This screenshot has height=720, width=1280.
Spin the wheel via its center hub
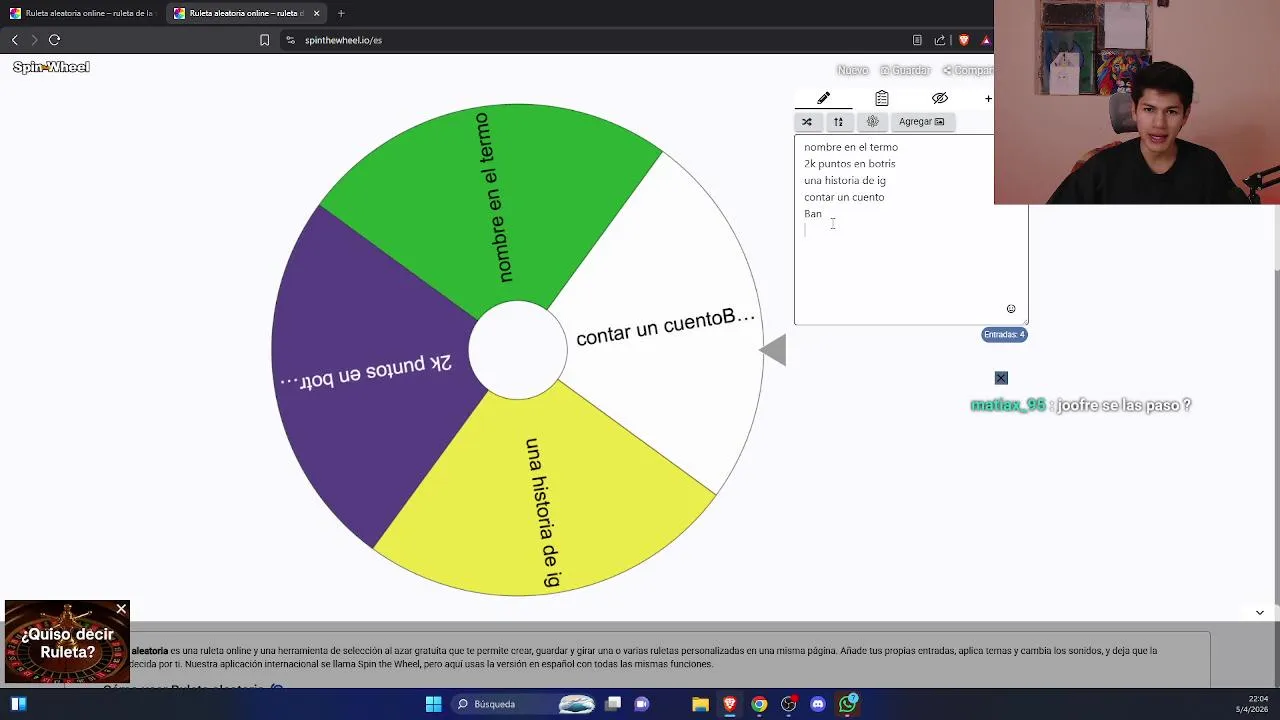(518, 350)
